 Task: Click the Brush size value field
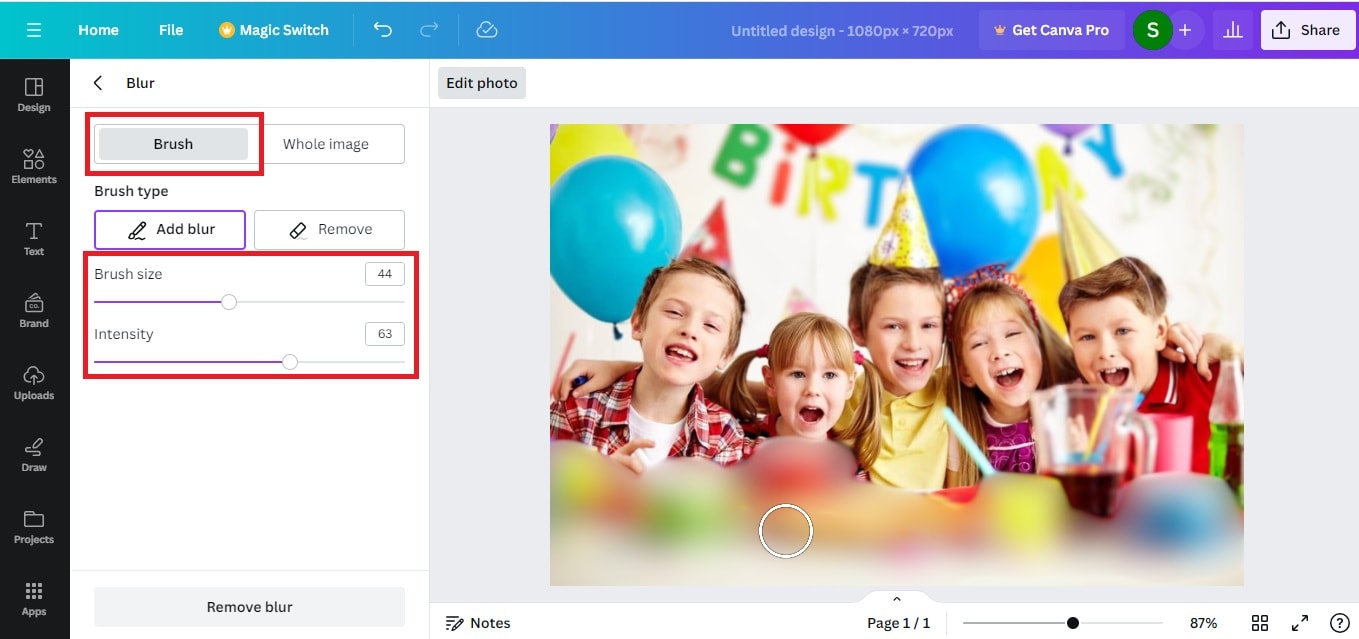(384, 273)
